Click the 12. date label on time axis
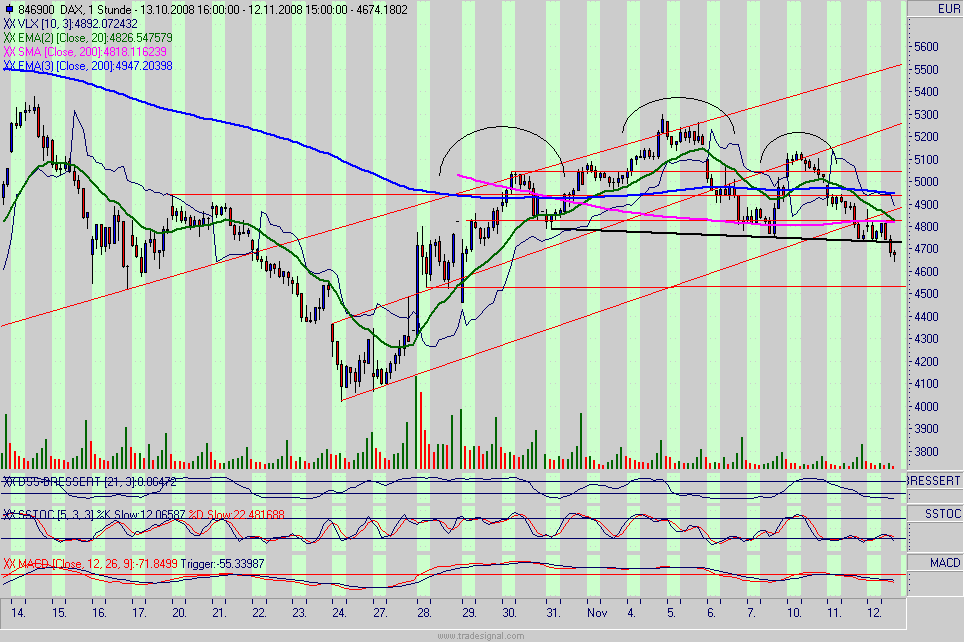 tap(874, 612)
